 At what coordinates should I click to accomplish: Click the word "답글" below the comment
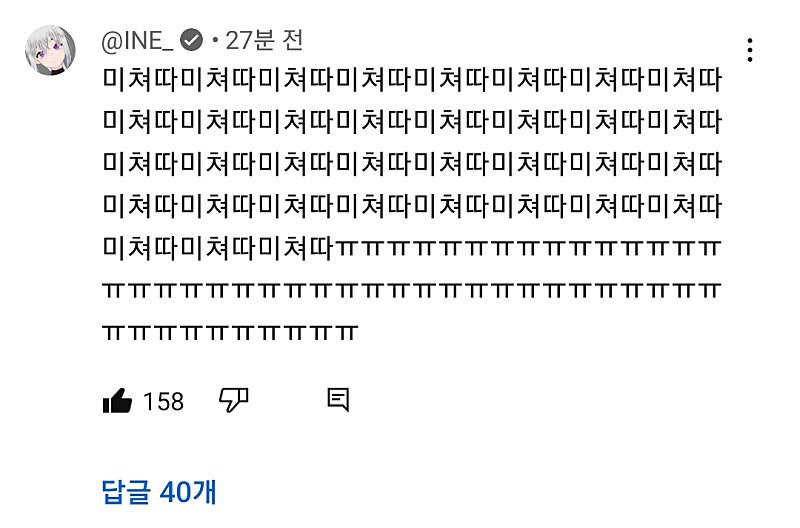click(126, 491)
